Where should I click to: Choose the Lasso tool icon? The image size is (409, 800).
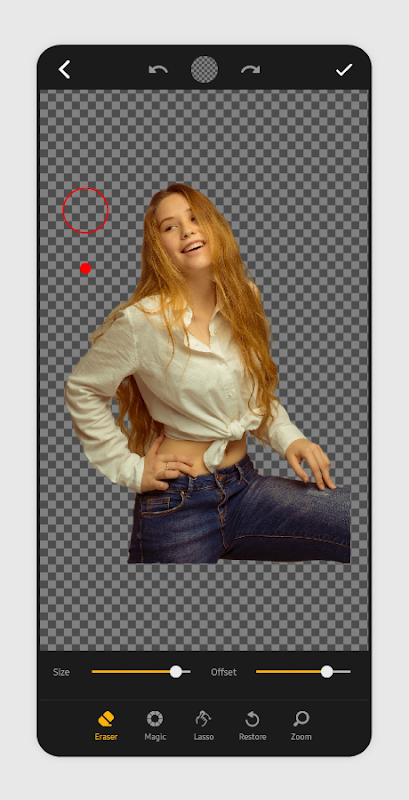[203, 718]
